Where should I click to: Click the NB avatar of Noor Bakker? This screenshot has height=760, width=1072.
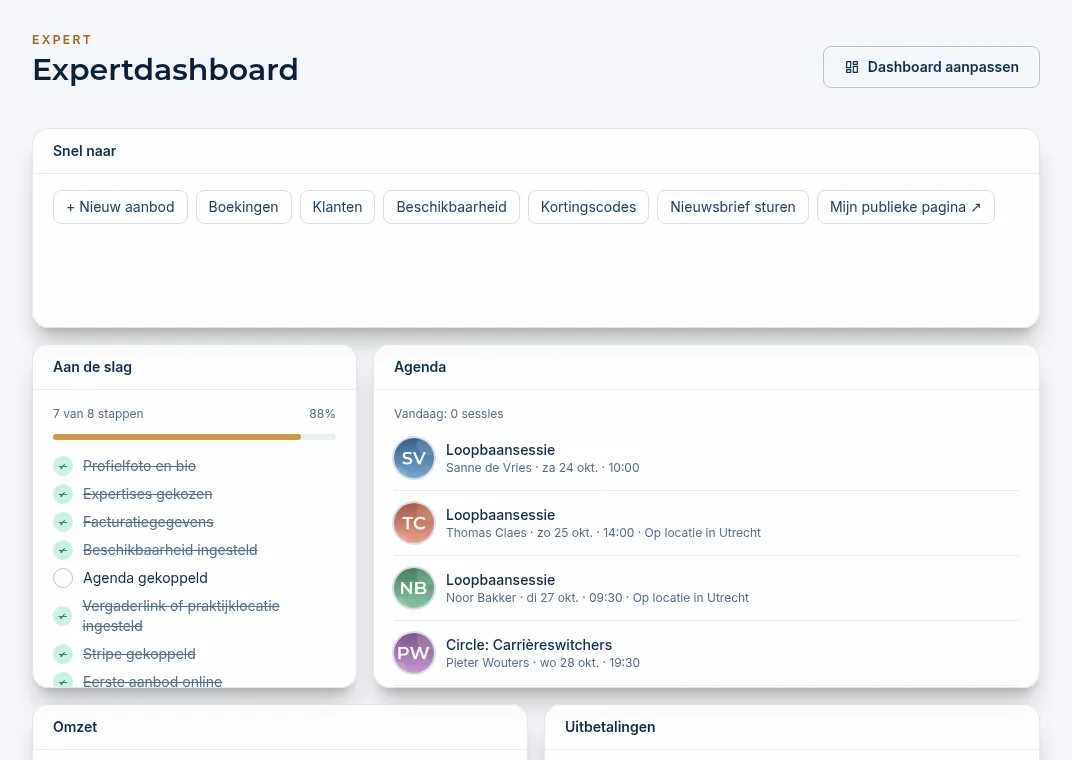(x=414, y=588)
